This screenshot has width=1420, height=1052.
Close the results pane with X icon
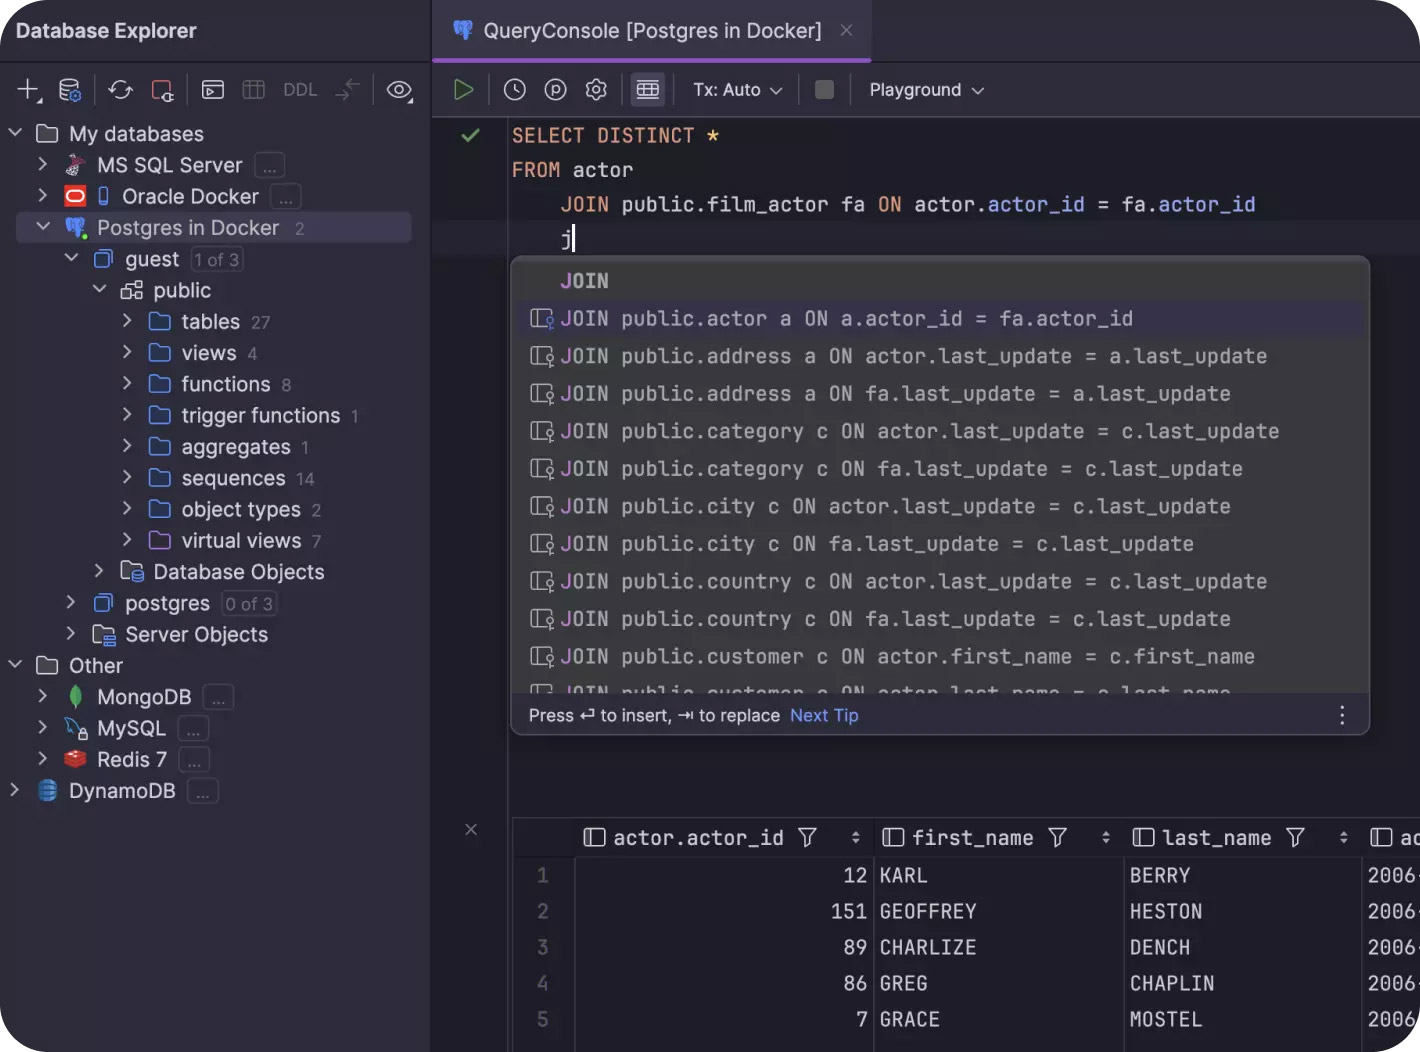[471, 830]
